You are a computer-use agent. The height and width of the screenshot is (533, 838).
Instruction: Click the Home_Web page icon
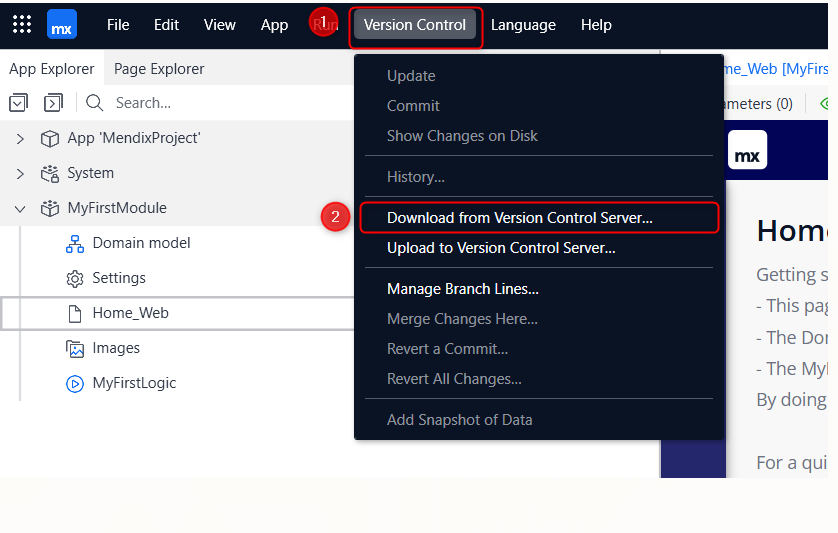75,314
